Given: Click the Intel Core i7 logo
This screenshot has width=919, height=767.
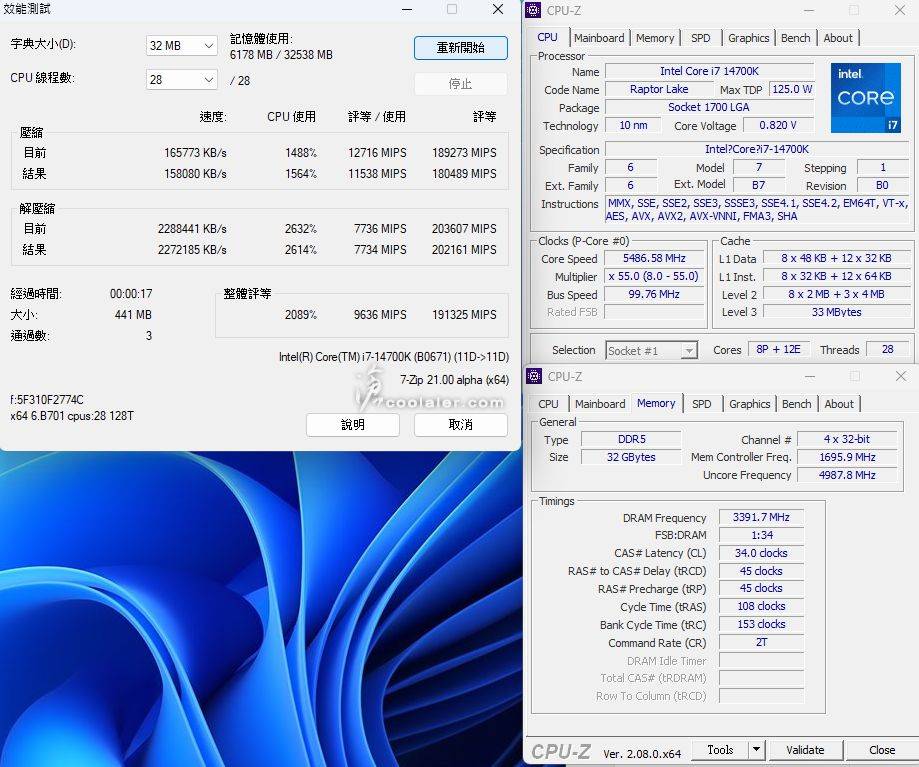Looking at the screenshot, I should 866,98.
